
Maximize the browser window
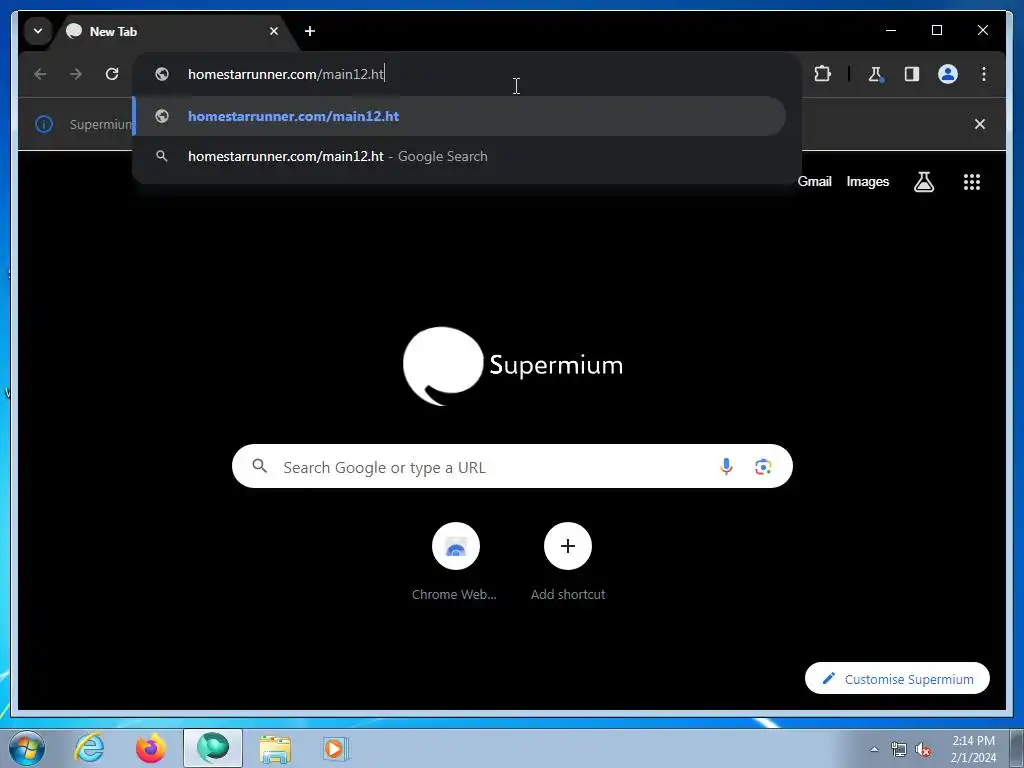[x=936, y=31]
